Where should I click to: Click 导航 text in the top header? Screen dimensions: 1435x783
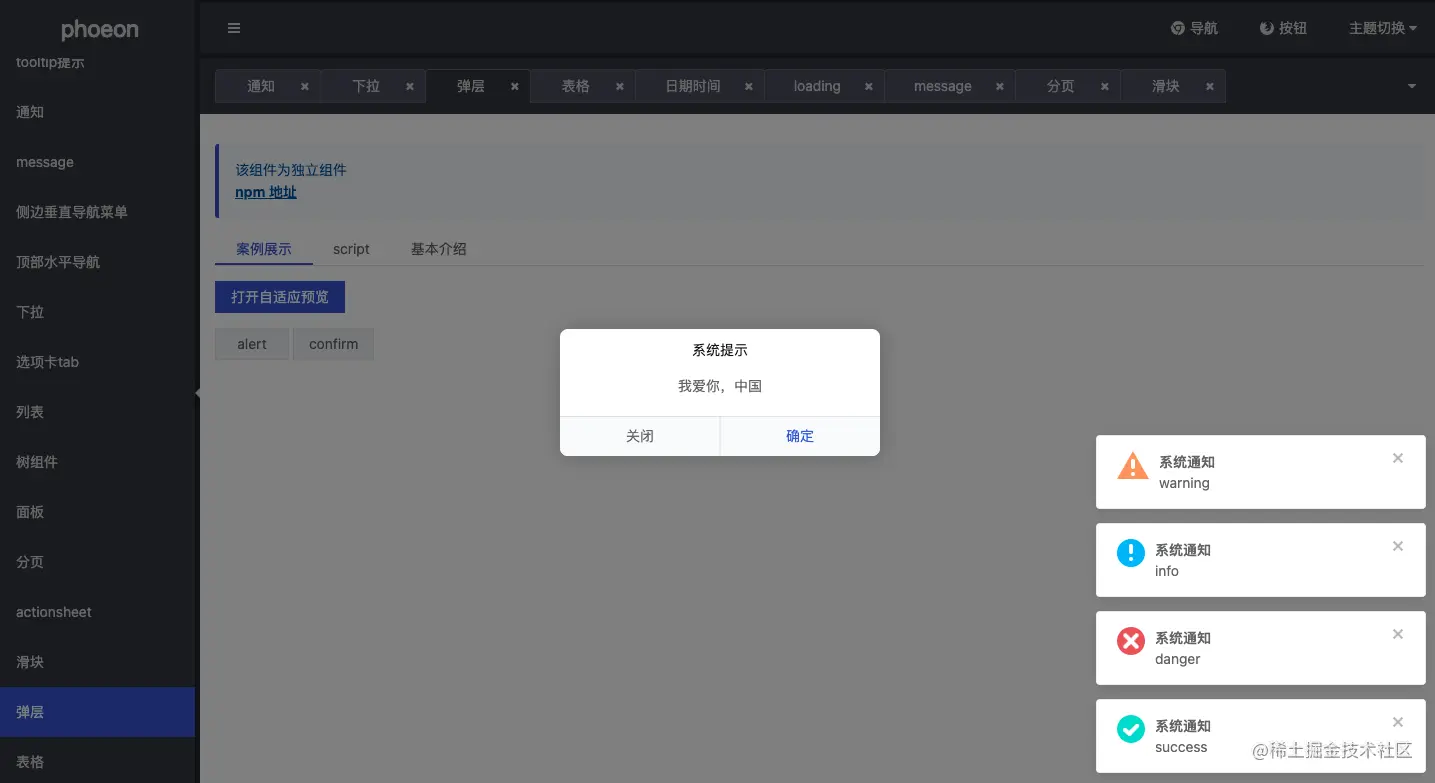1204,28
